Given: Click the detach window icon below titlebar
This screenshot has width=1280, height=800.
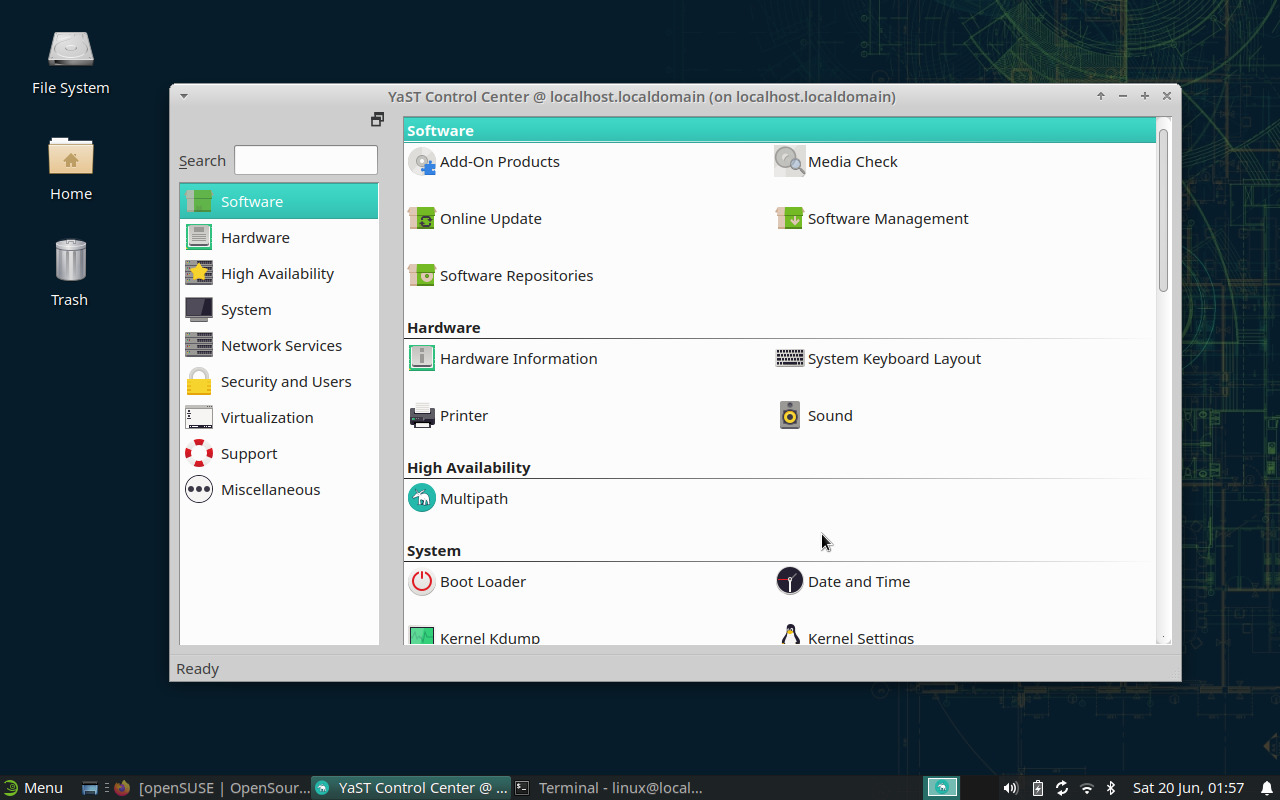Looking at the screenshot, I should tap(377, 119).
